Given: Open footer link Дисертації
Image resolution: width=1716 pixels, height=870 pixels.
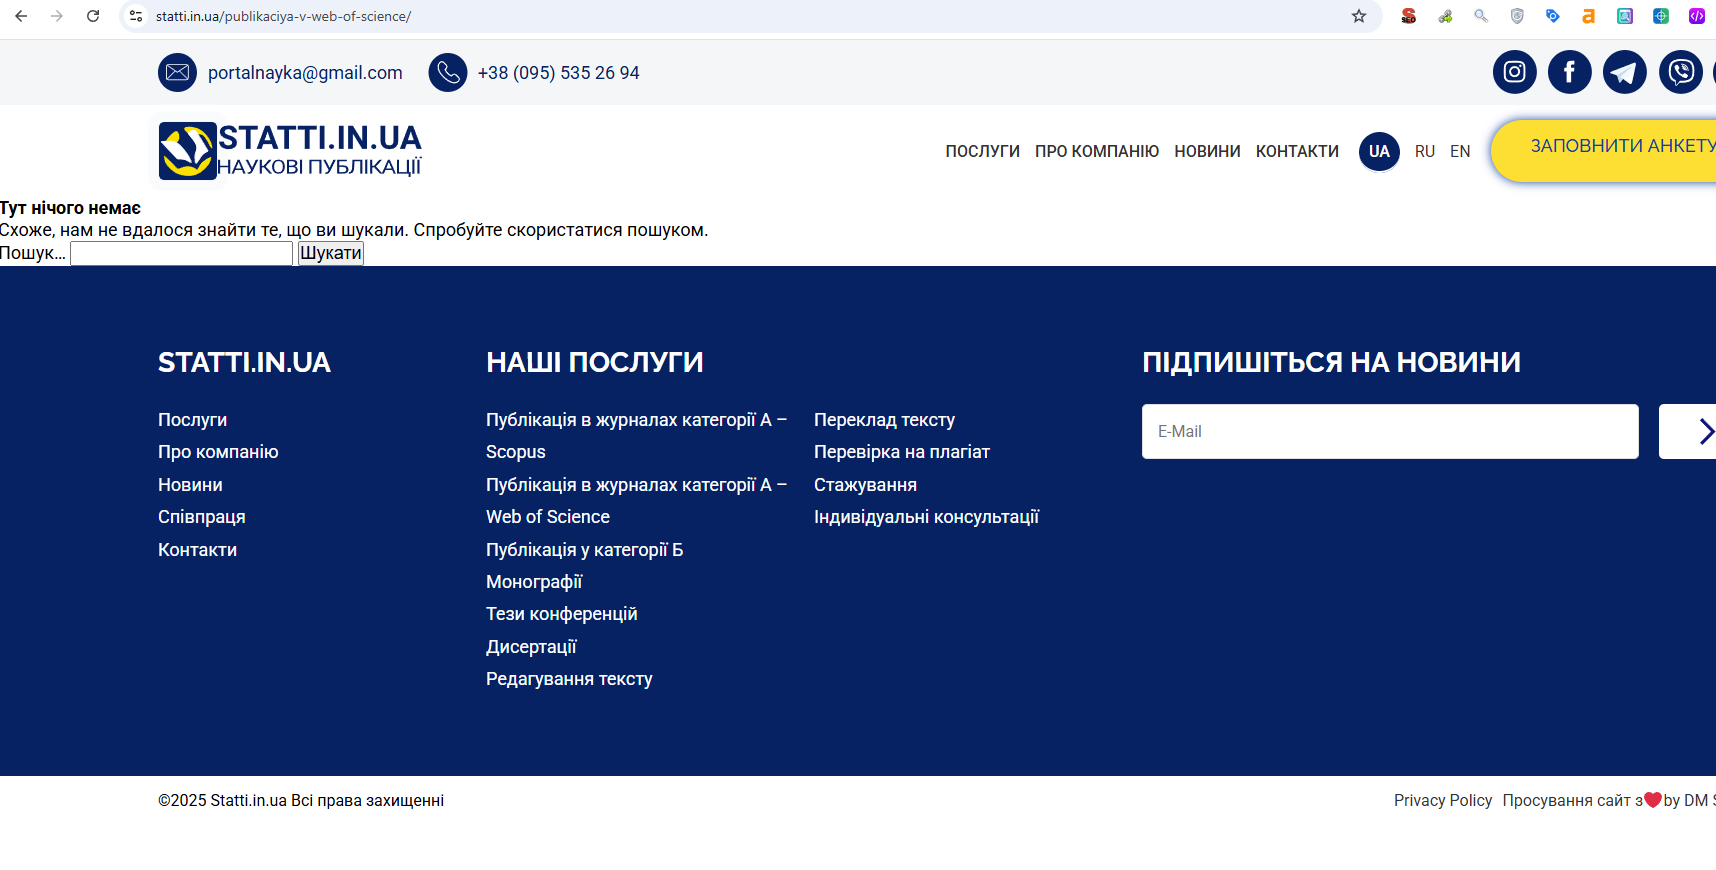Looking at the screenshot, I should tap(531, 647).
